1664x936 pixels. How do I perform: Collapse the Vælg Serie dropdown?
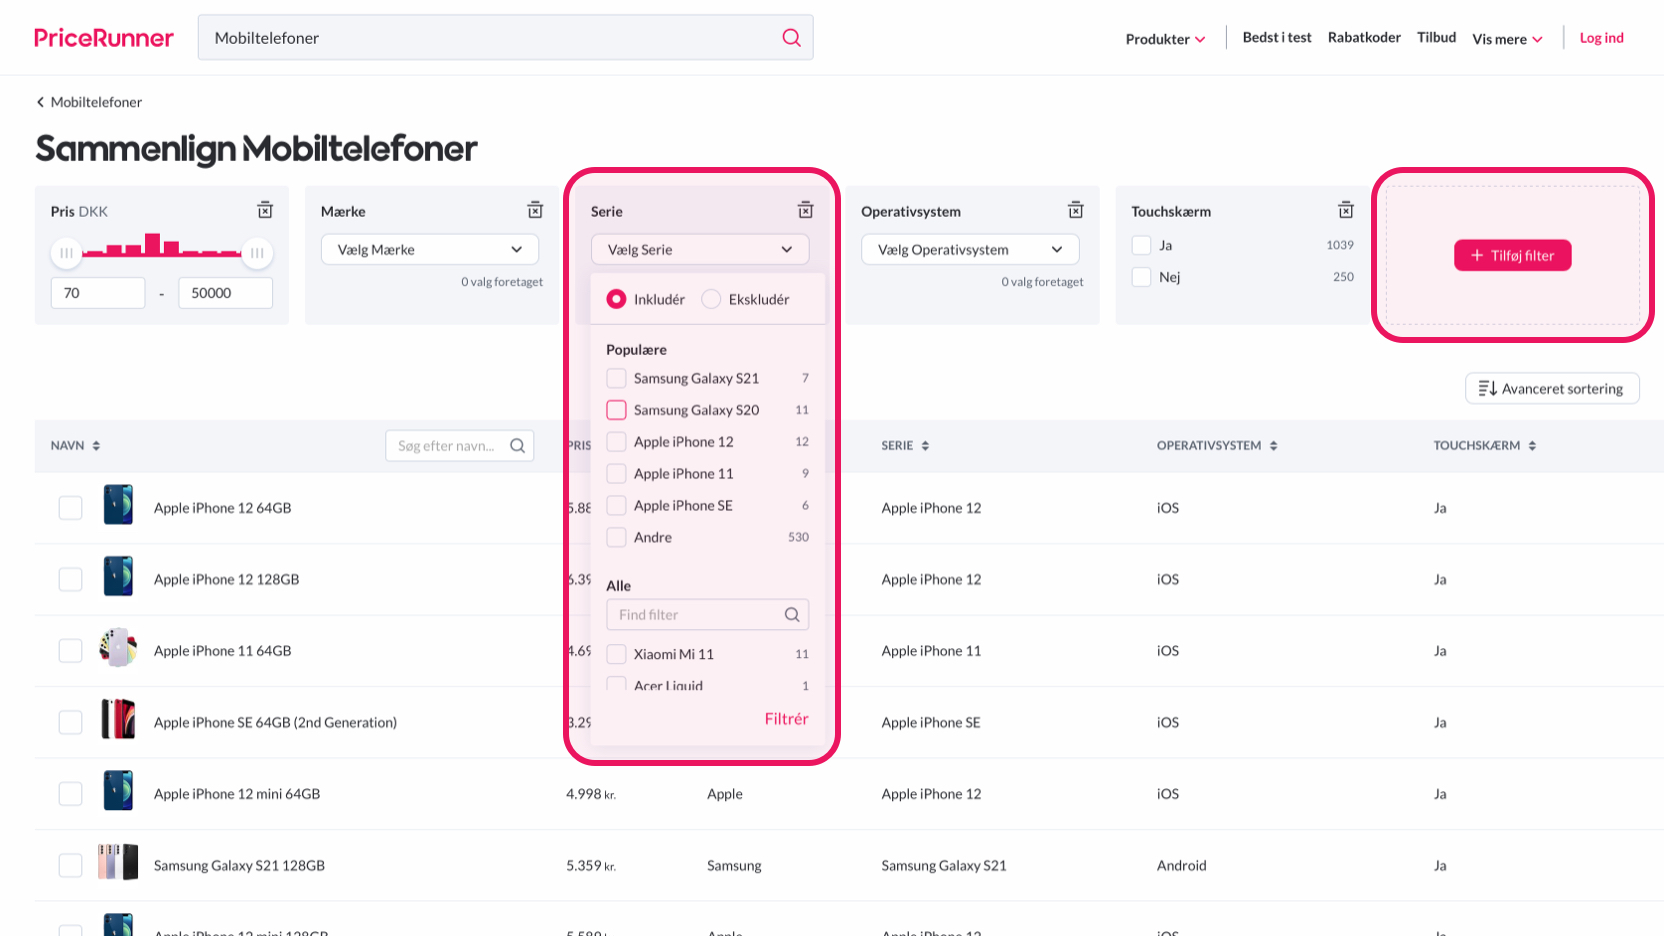pyautogui.click(x=700, y=250)
